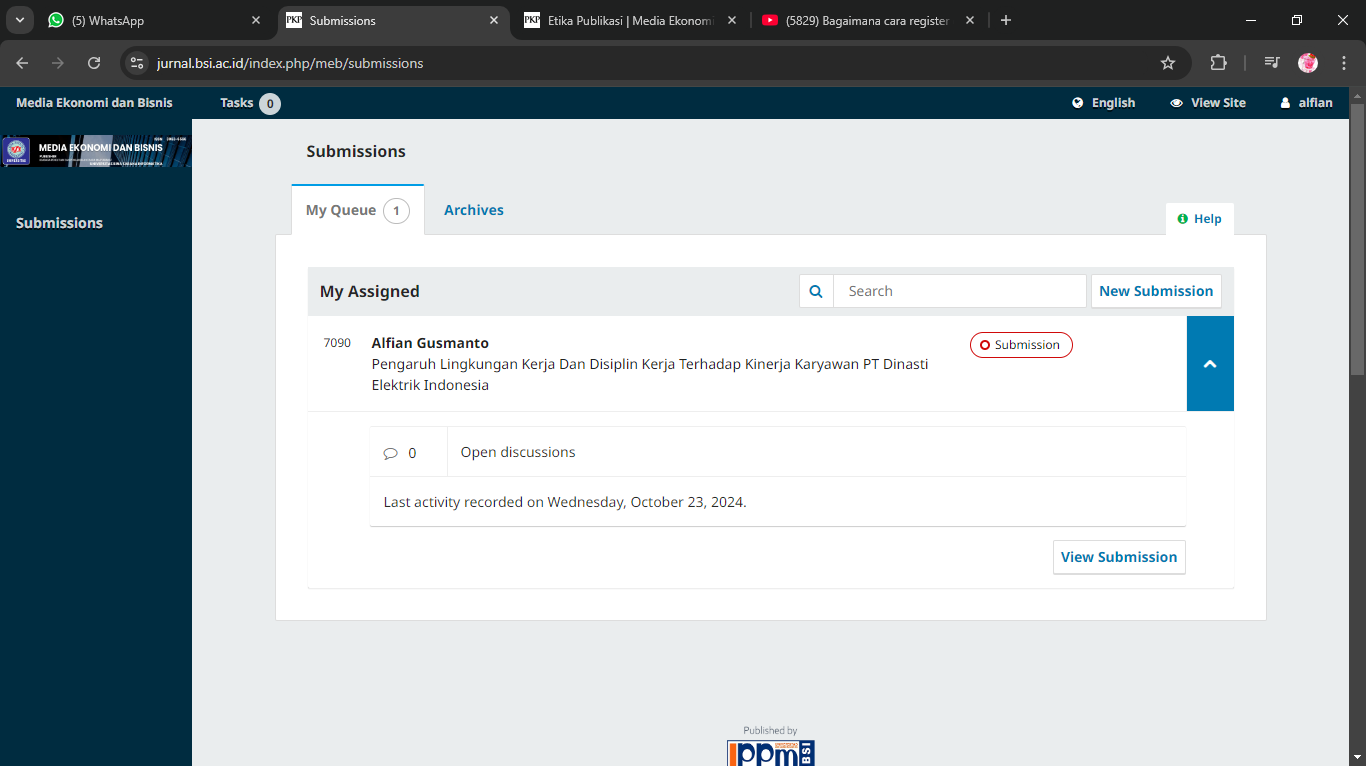Click the My Assigned heading
The height and width of the screenshot is (766, 1366).
point(370,291)
